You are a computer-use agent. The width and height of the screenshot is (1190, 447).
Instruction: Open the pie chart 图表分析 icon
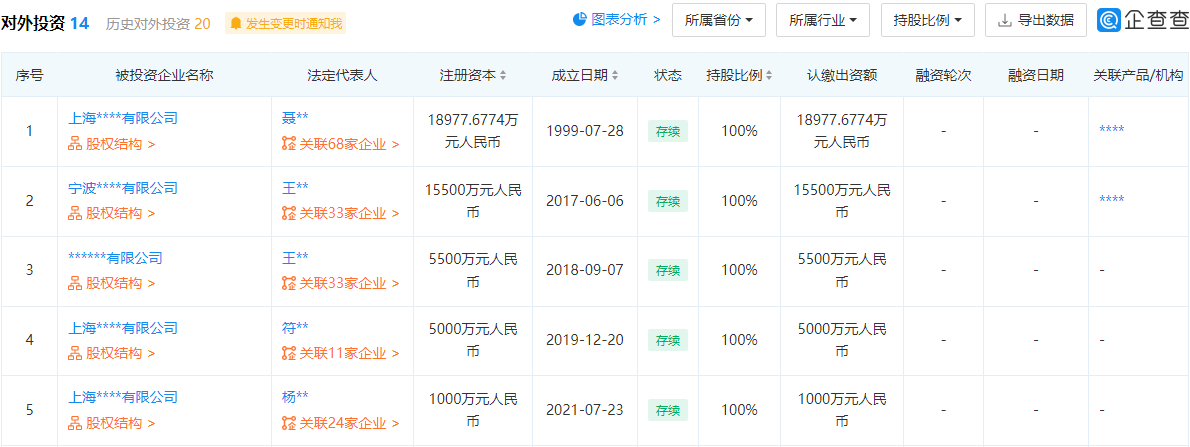[579, 19]
